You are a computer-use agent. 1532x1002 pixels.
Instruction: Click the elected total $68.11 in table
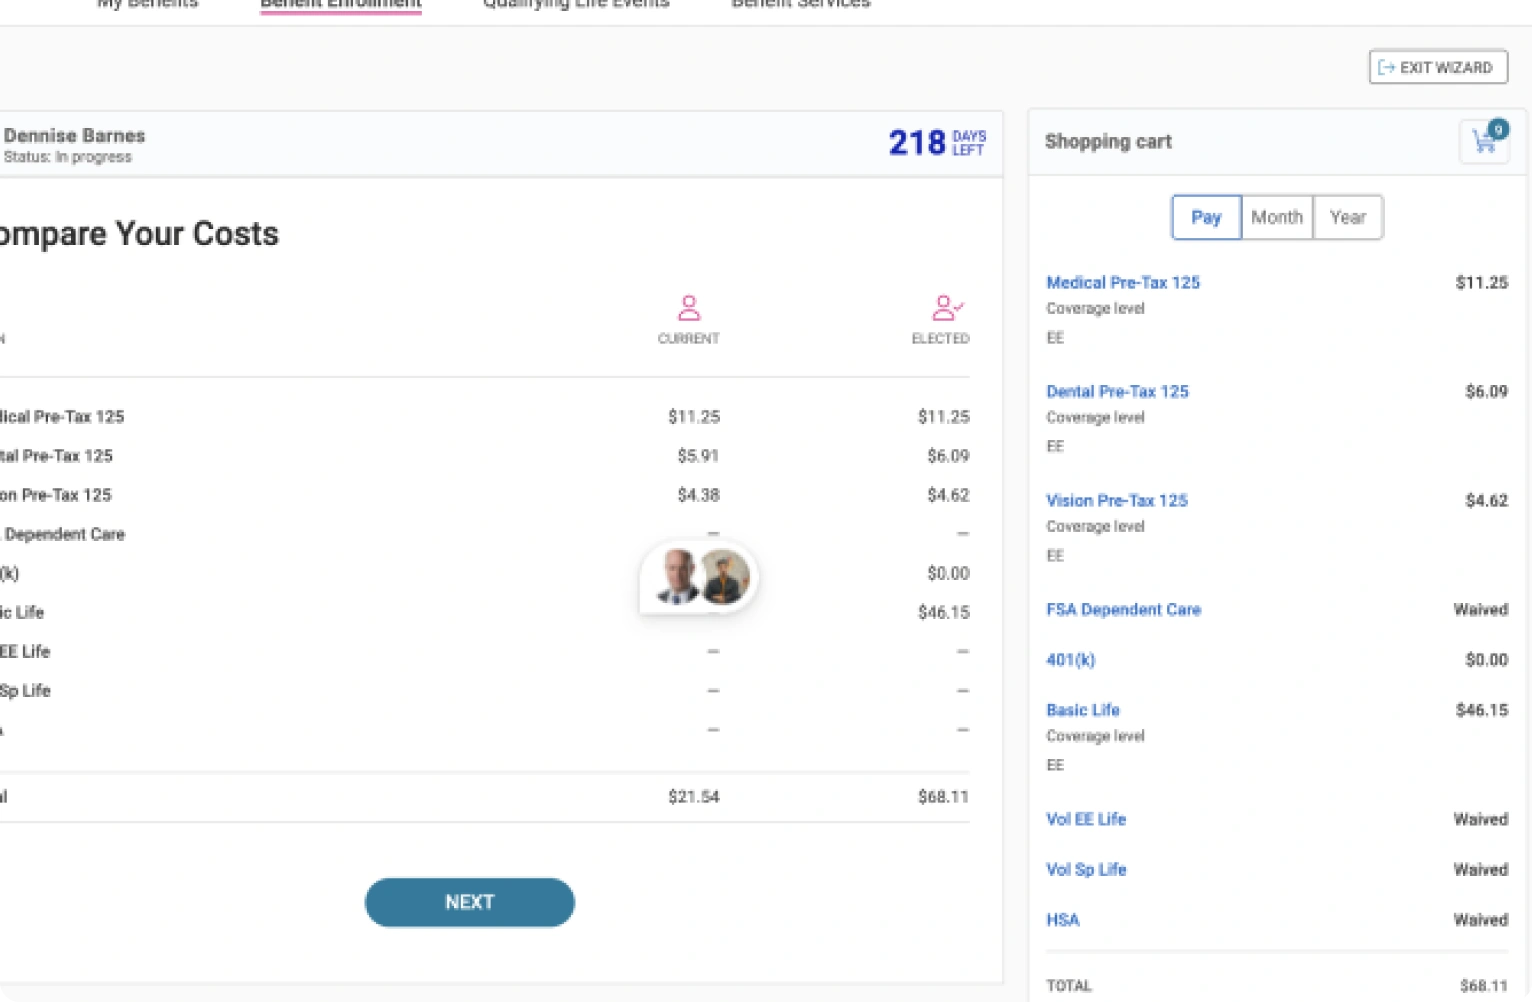(x=943, y=796)
